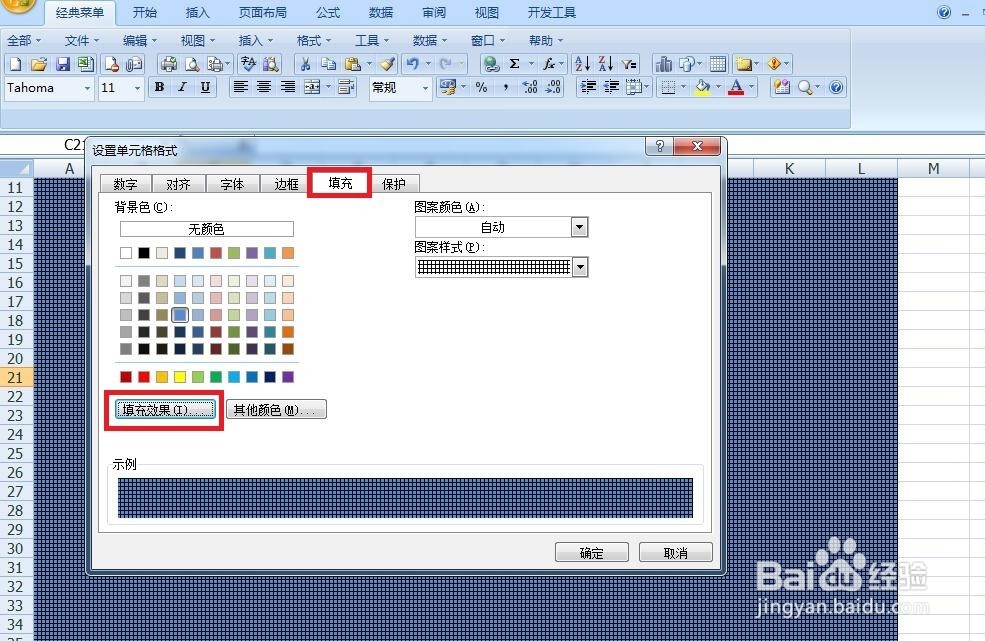Insert a chart using the column chart icon
The width and height of the screenshot is (985, 641).
coord(663,63)
